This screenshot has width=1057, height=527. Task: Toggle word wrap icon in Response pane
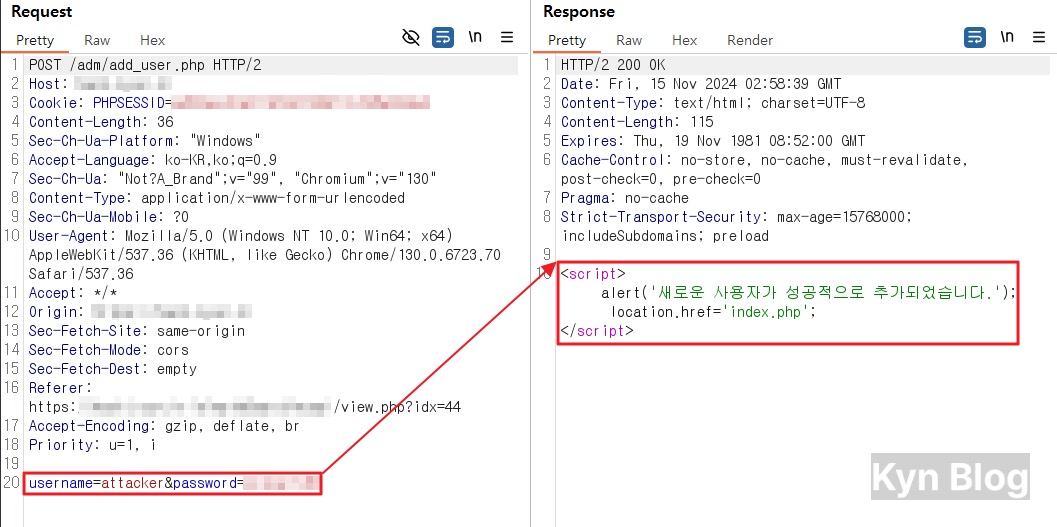975,38
